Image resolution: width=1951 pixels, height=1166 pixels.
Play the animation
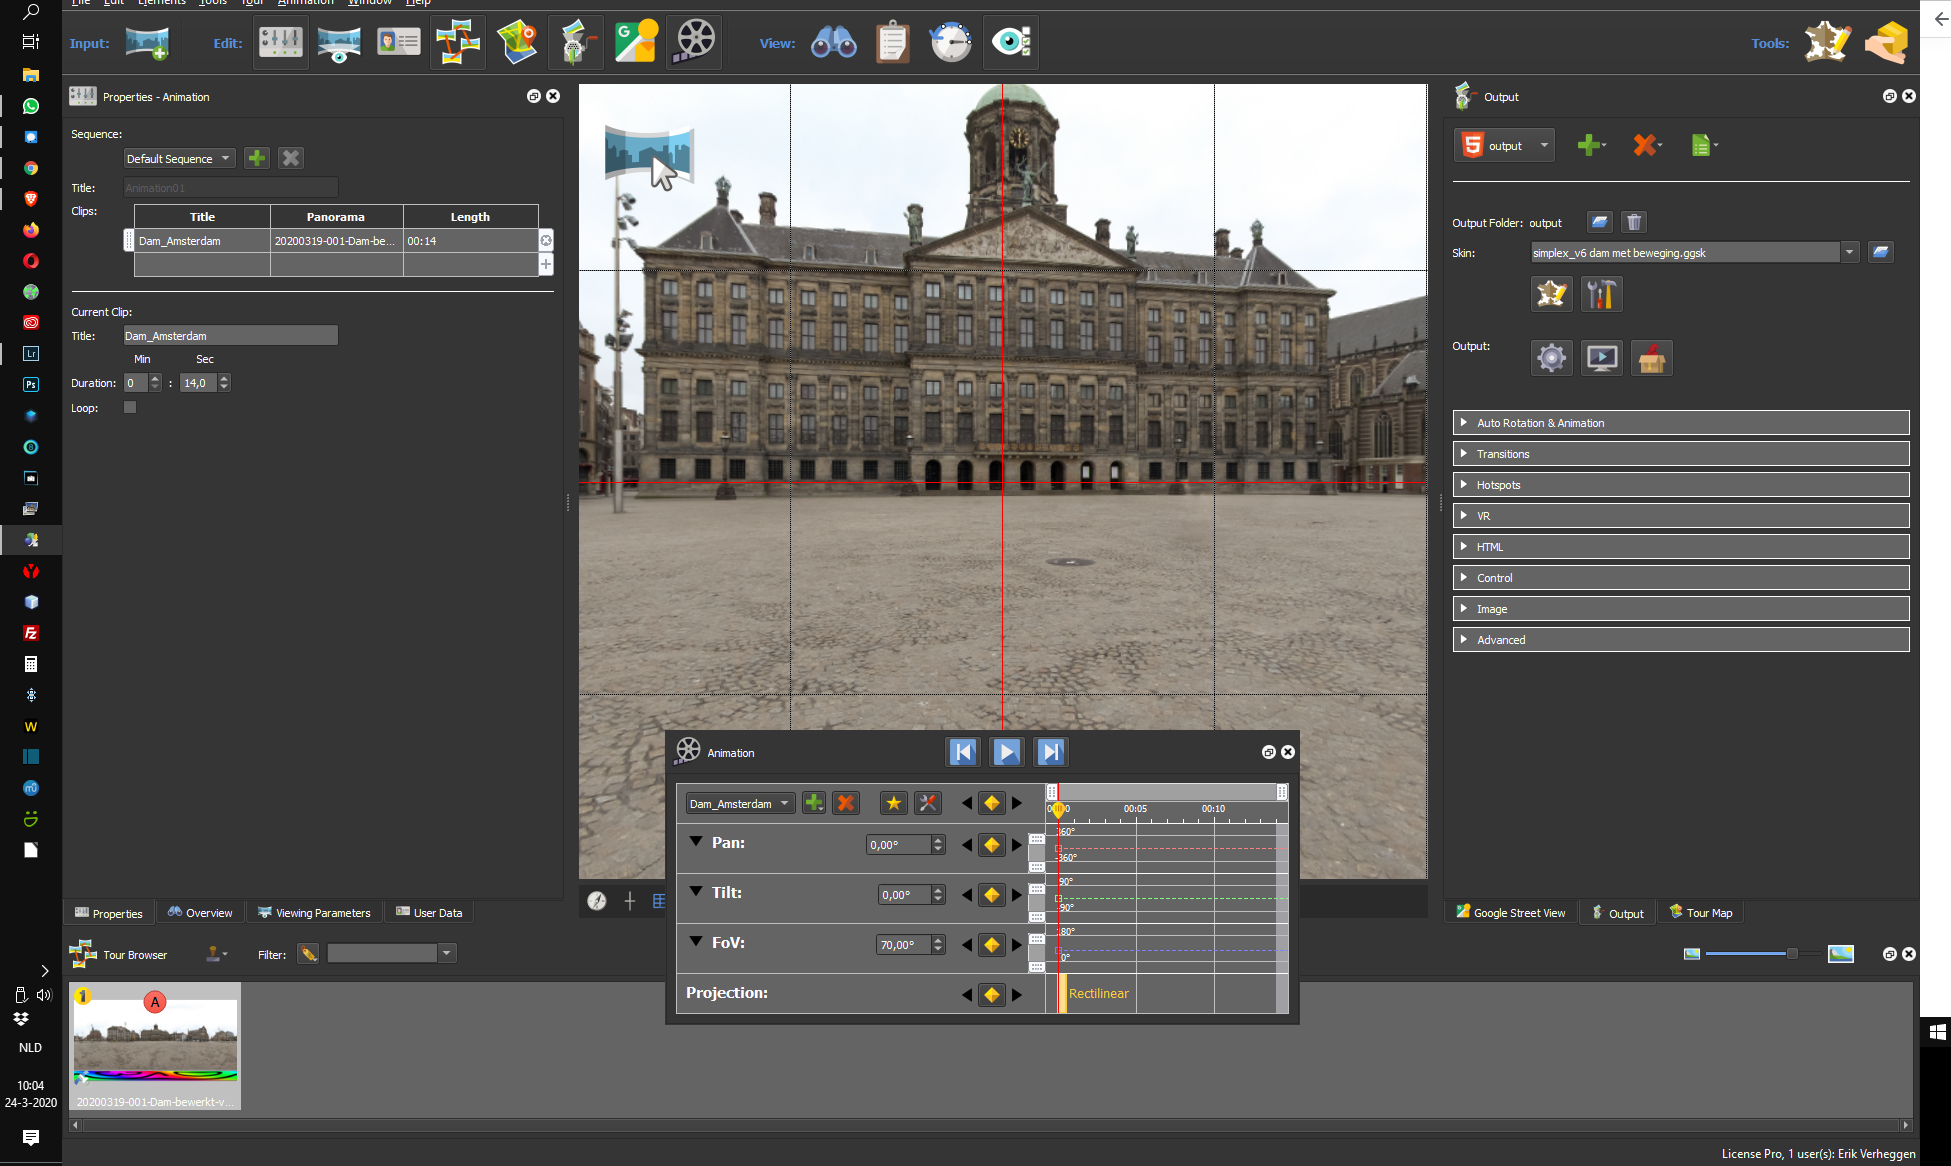[x=1007, y=752]
